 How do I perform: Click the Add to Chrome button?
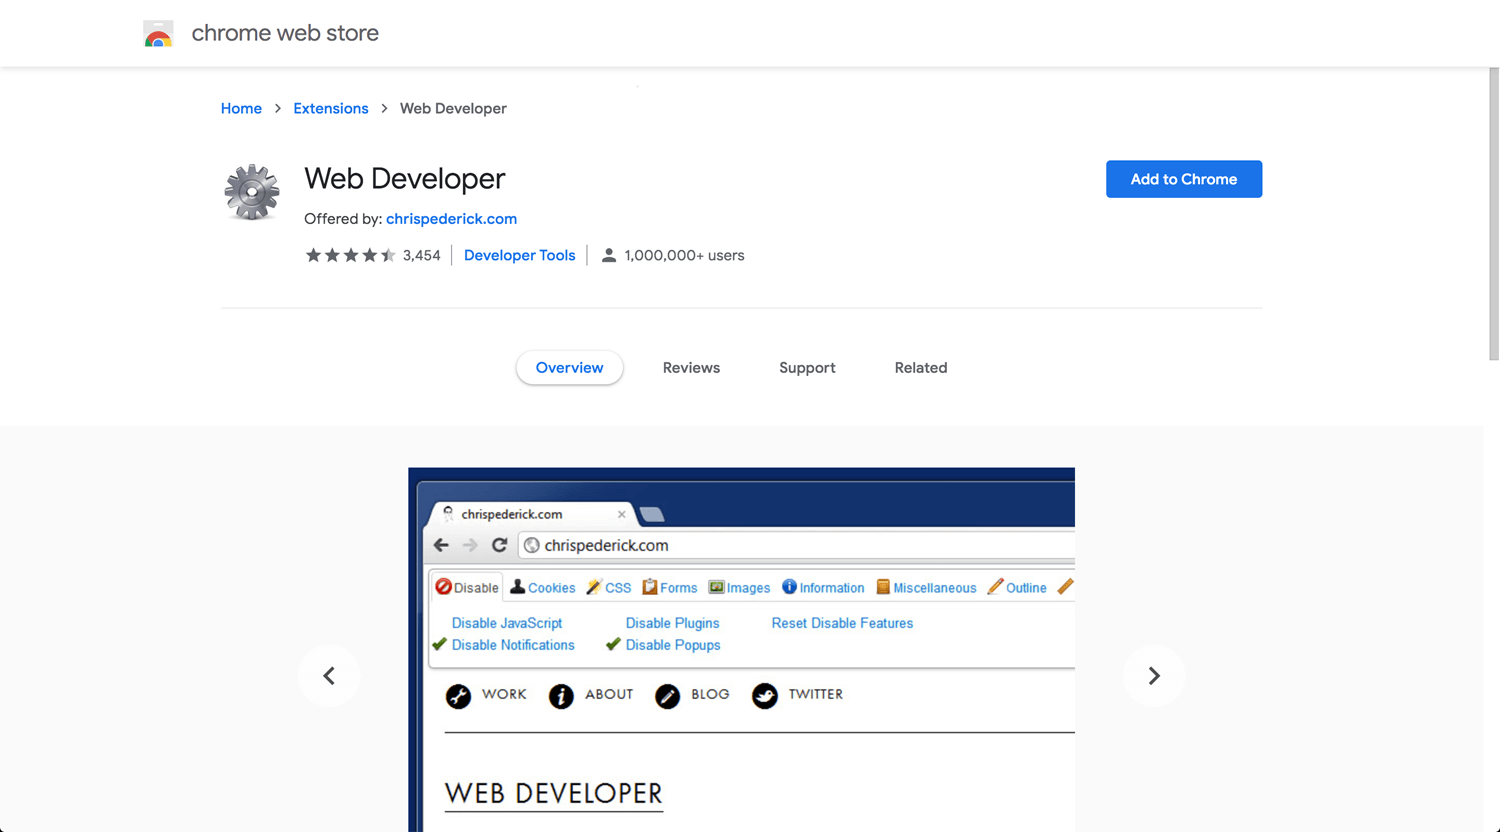1184,179
